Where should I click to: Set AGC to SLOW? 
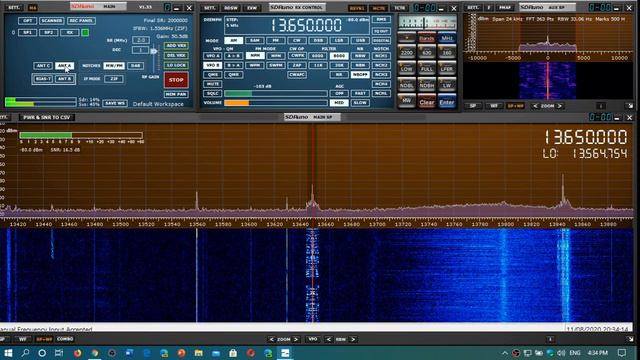click(x=360, y=103)
